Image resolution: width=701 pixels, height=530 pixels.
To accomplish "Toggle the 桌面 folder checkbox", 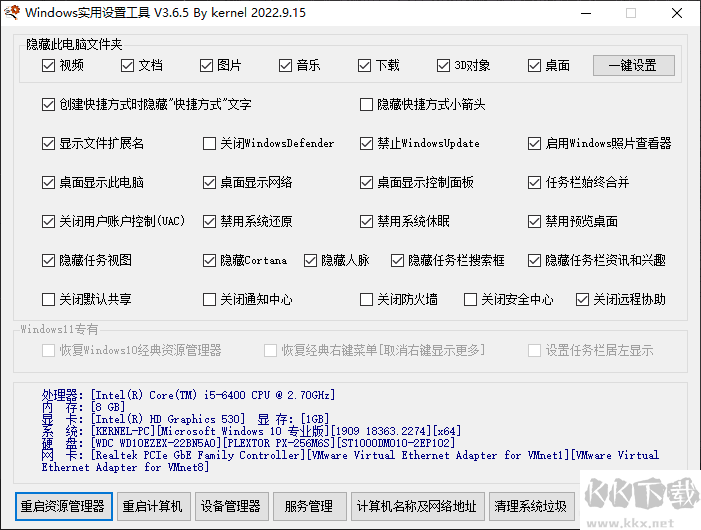I will 534,66.
